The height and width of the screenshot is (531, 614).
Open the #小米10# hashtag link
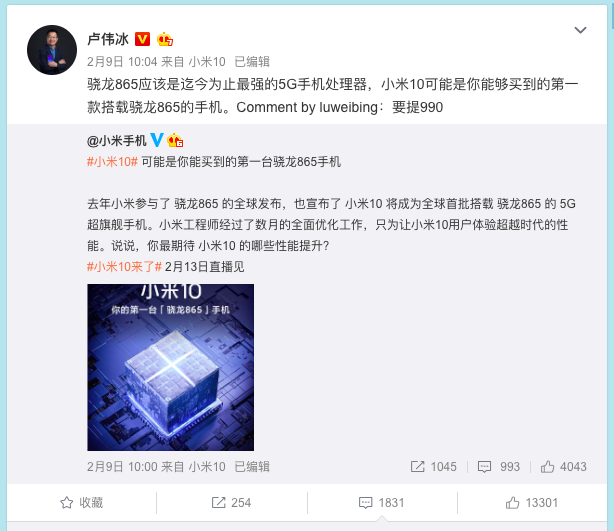(x=112, y=161)
